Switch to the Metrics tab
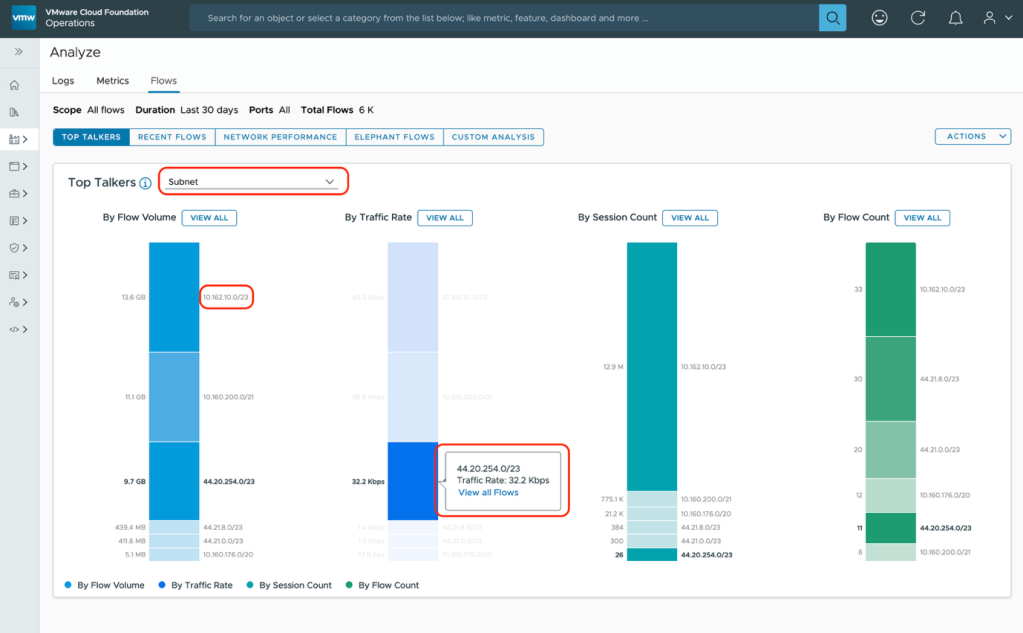1023x633 pixels. 112,81
